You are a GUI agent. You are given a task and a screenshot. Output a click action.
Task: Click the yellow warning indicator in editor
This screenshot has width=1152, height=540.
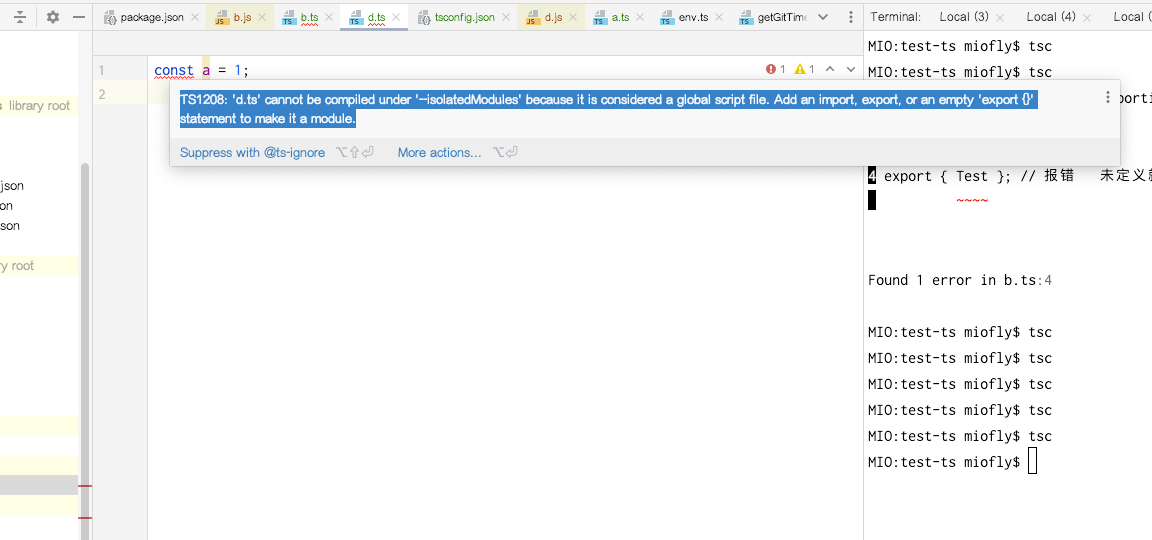coord(804,70)
